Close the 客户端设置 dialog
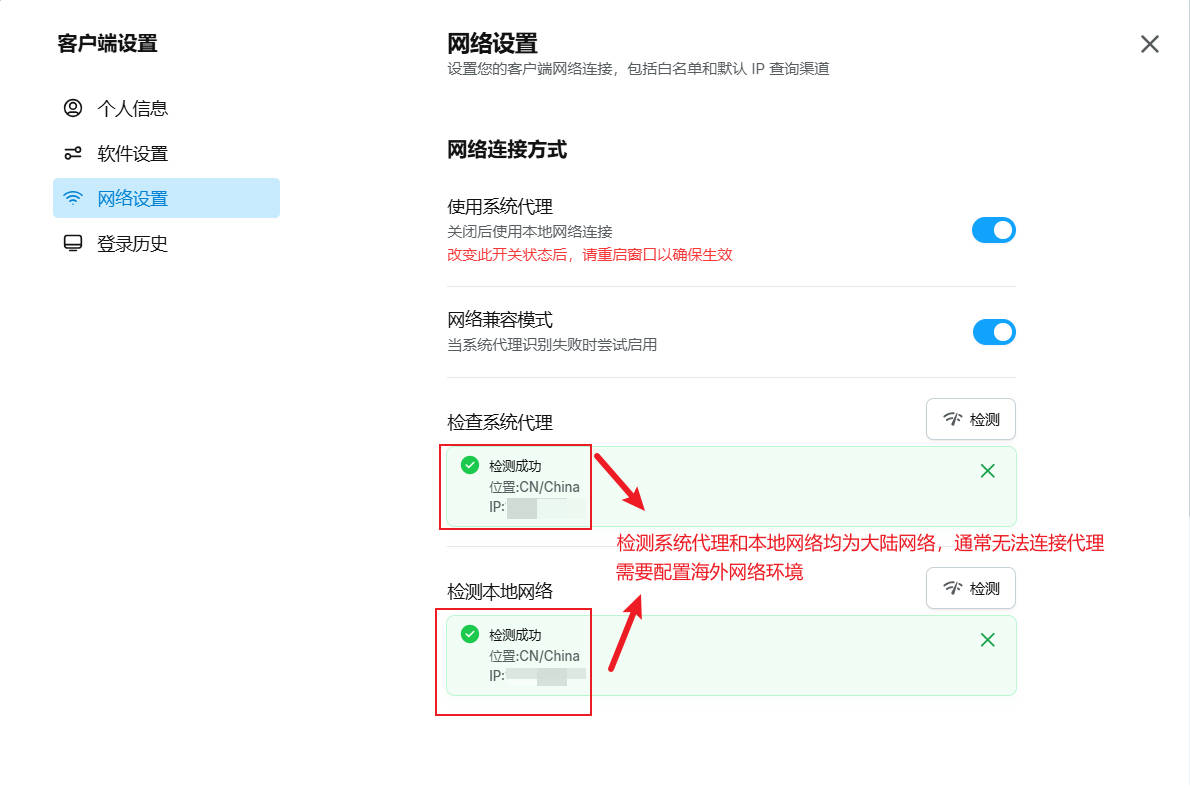The height and width of the screenshot is (788, 1190). (1150, 44)
